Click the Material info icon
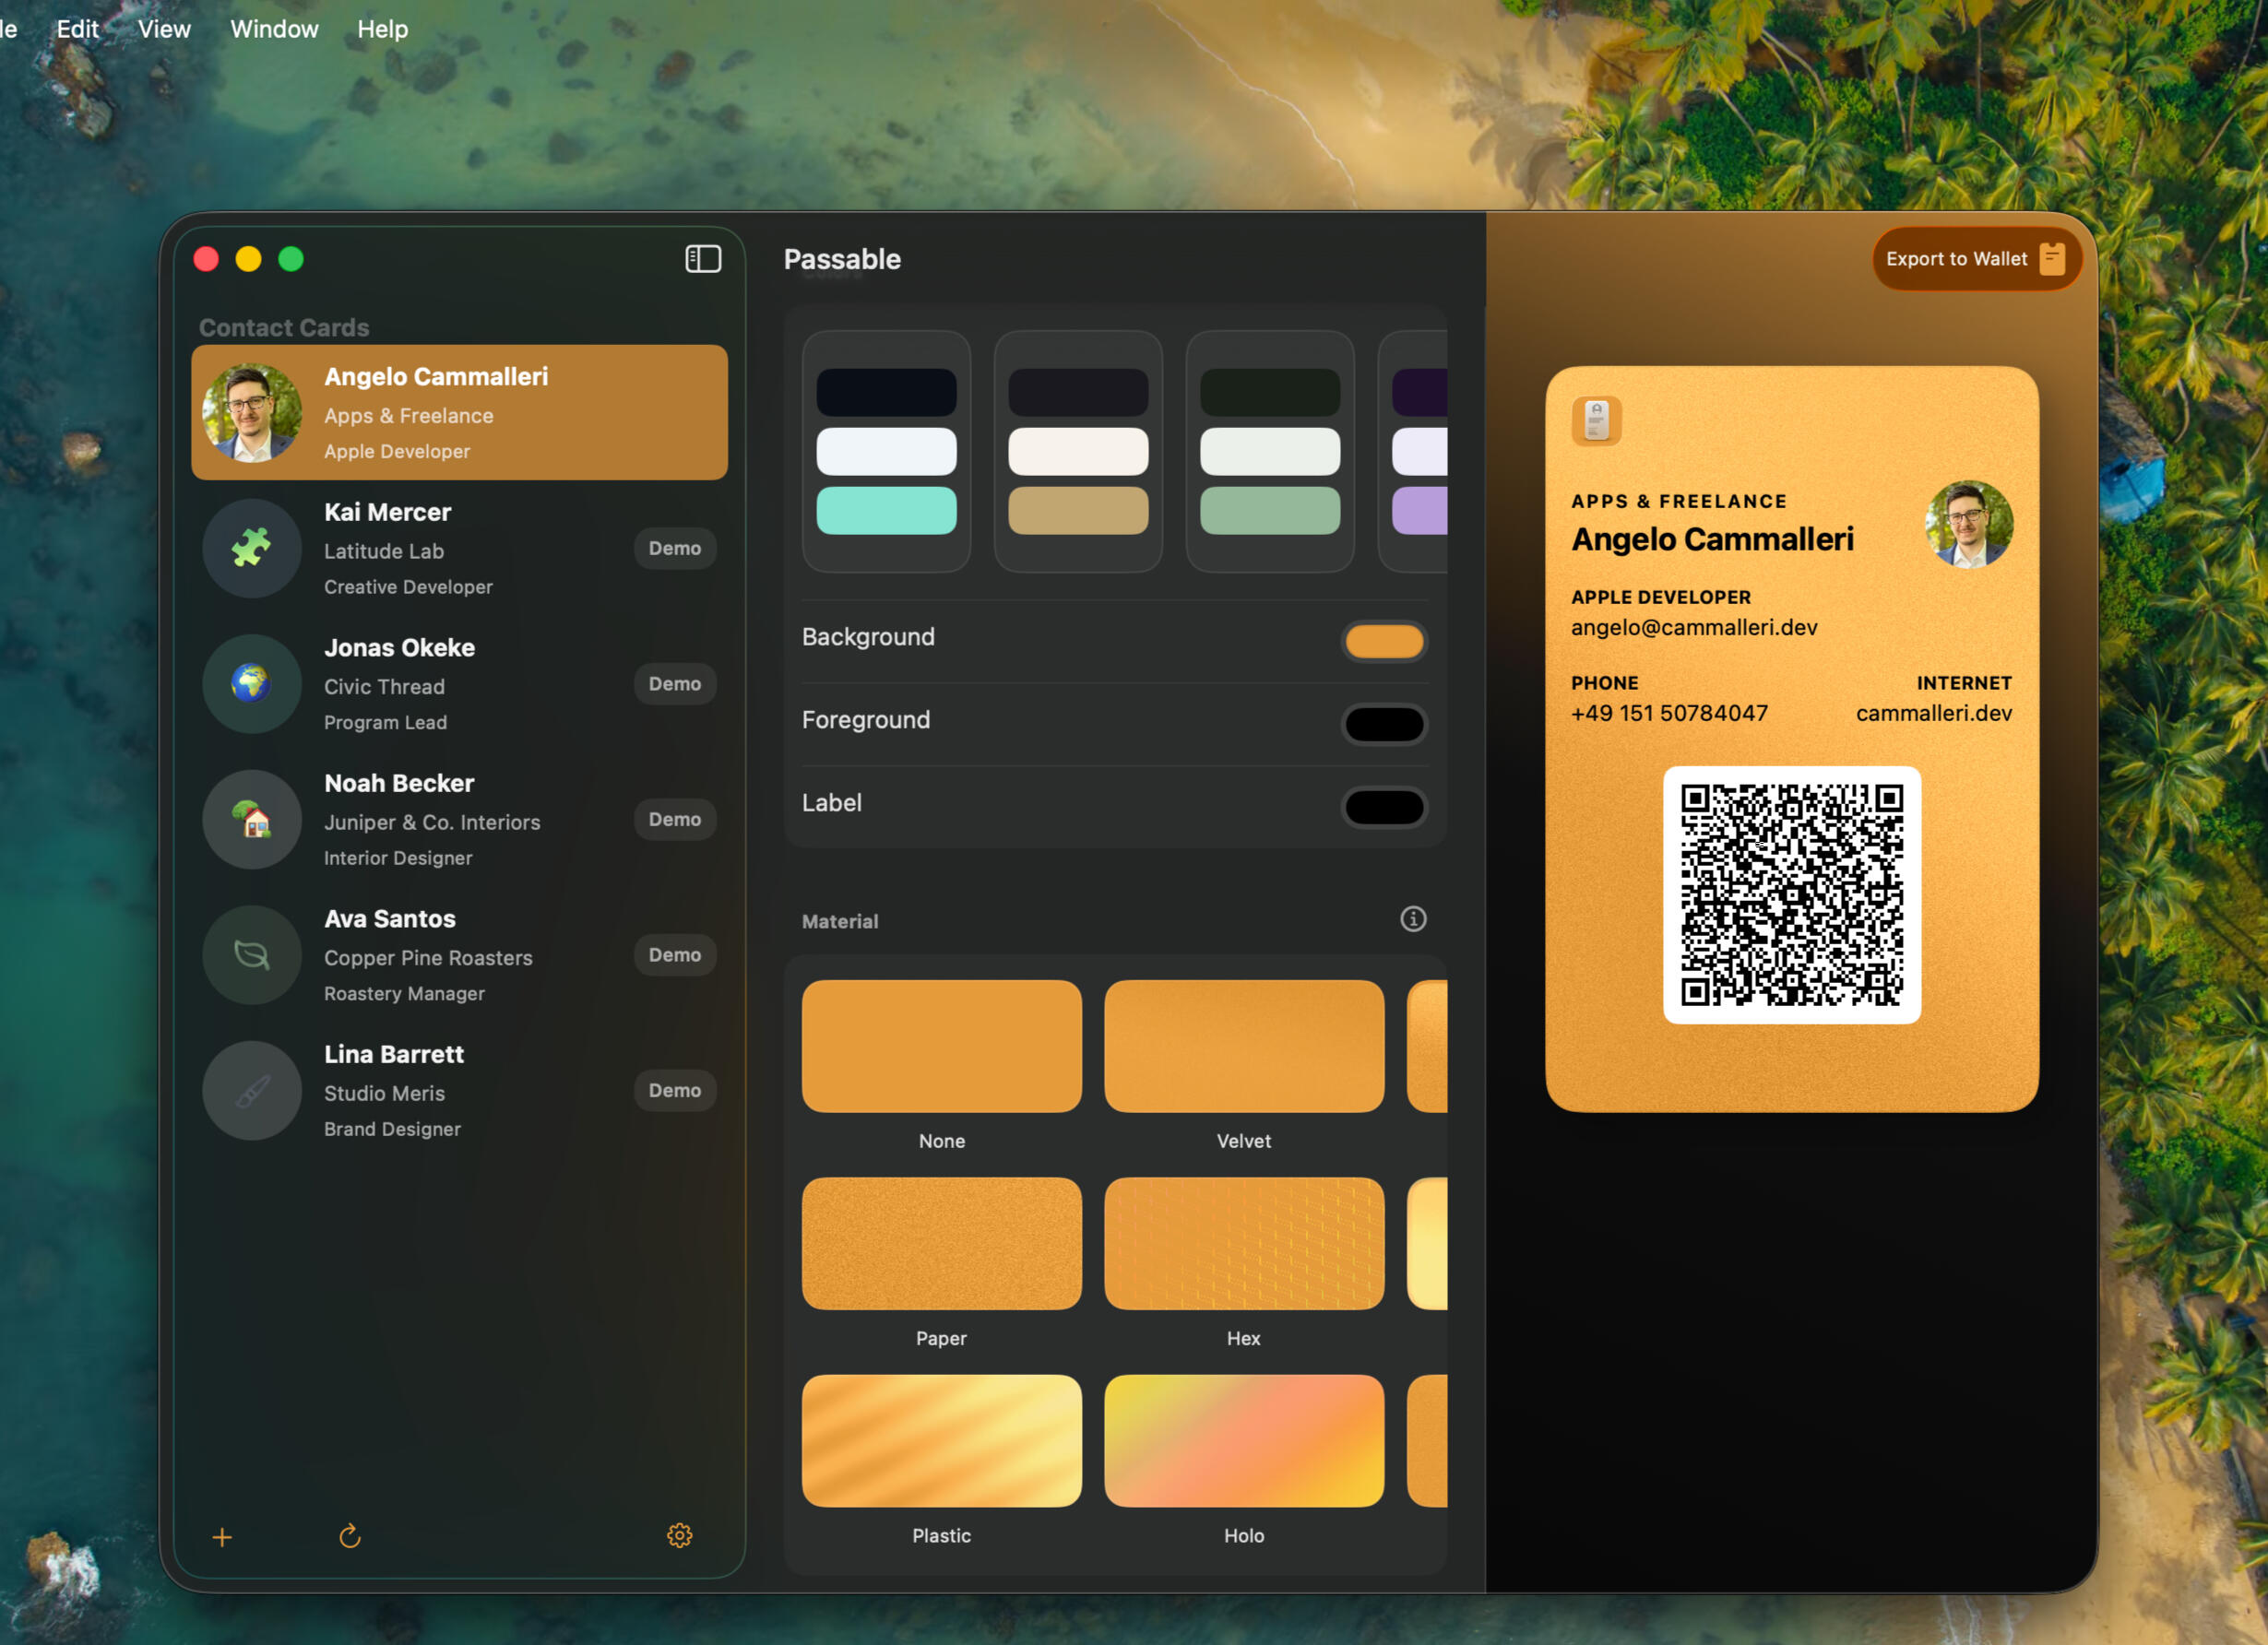The width and height of the screenshot is (2268, 1645). tap(1413, 919)
